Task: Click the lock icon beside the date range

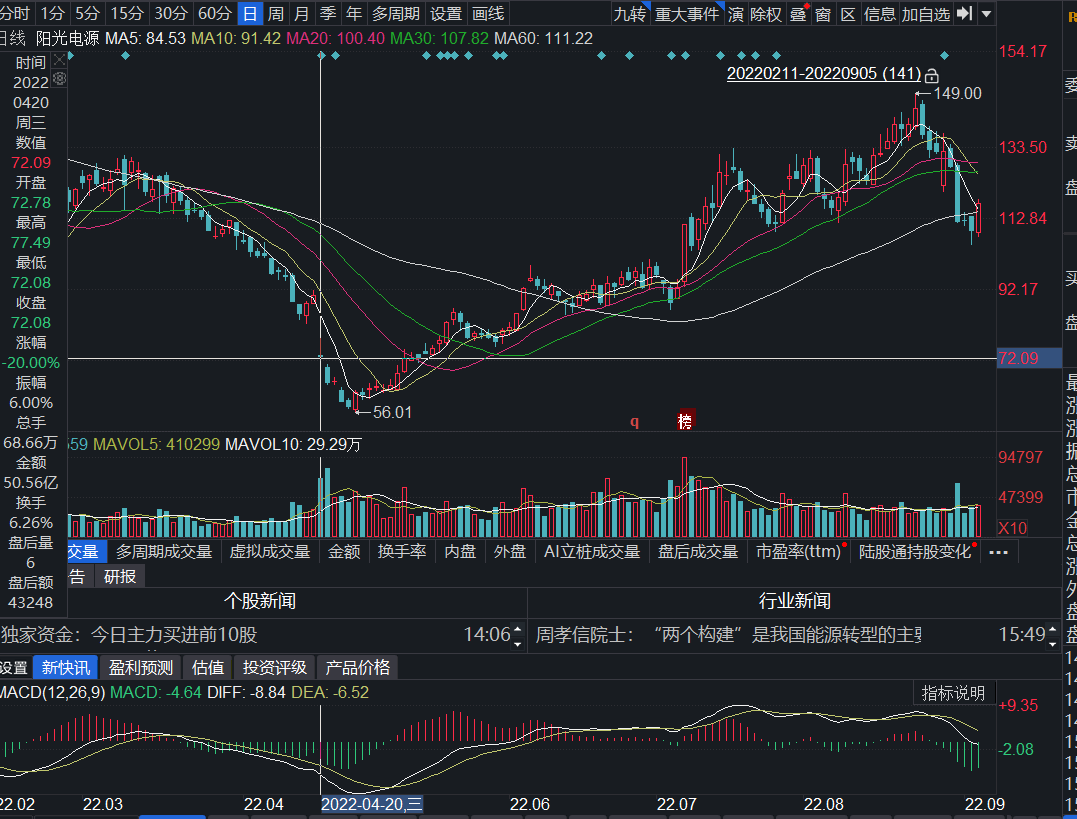Action: coord(931,75)
